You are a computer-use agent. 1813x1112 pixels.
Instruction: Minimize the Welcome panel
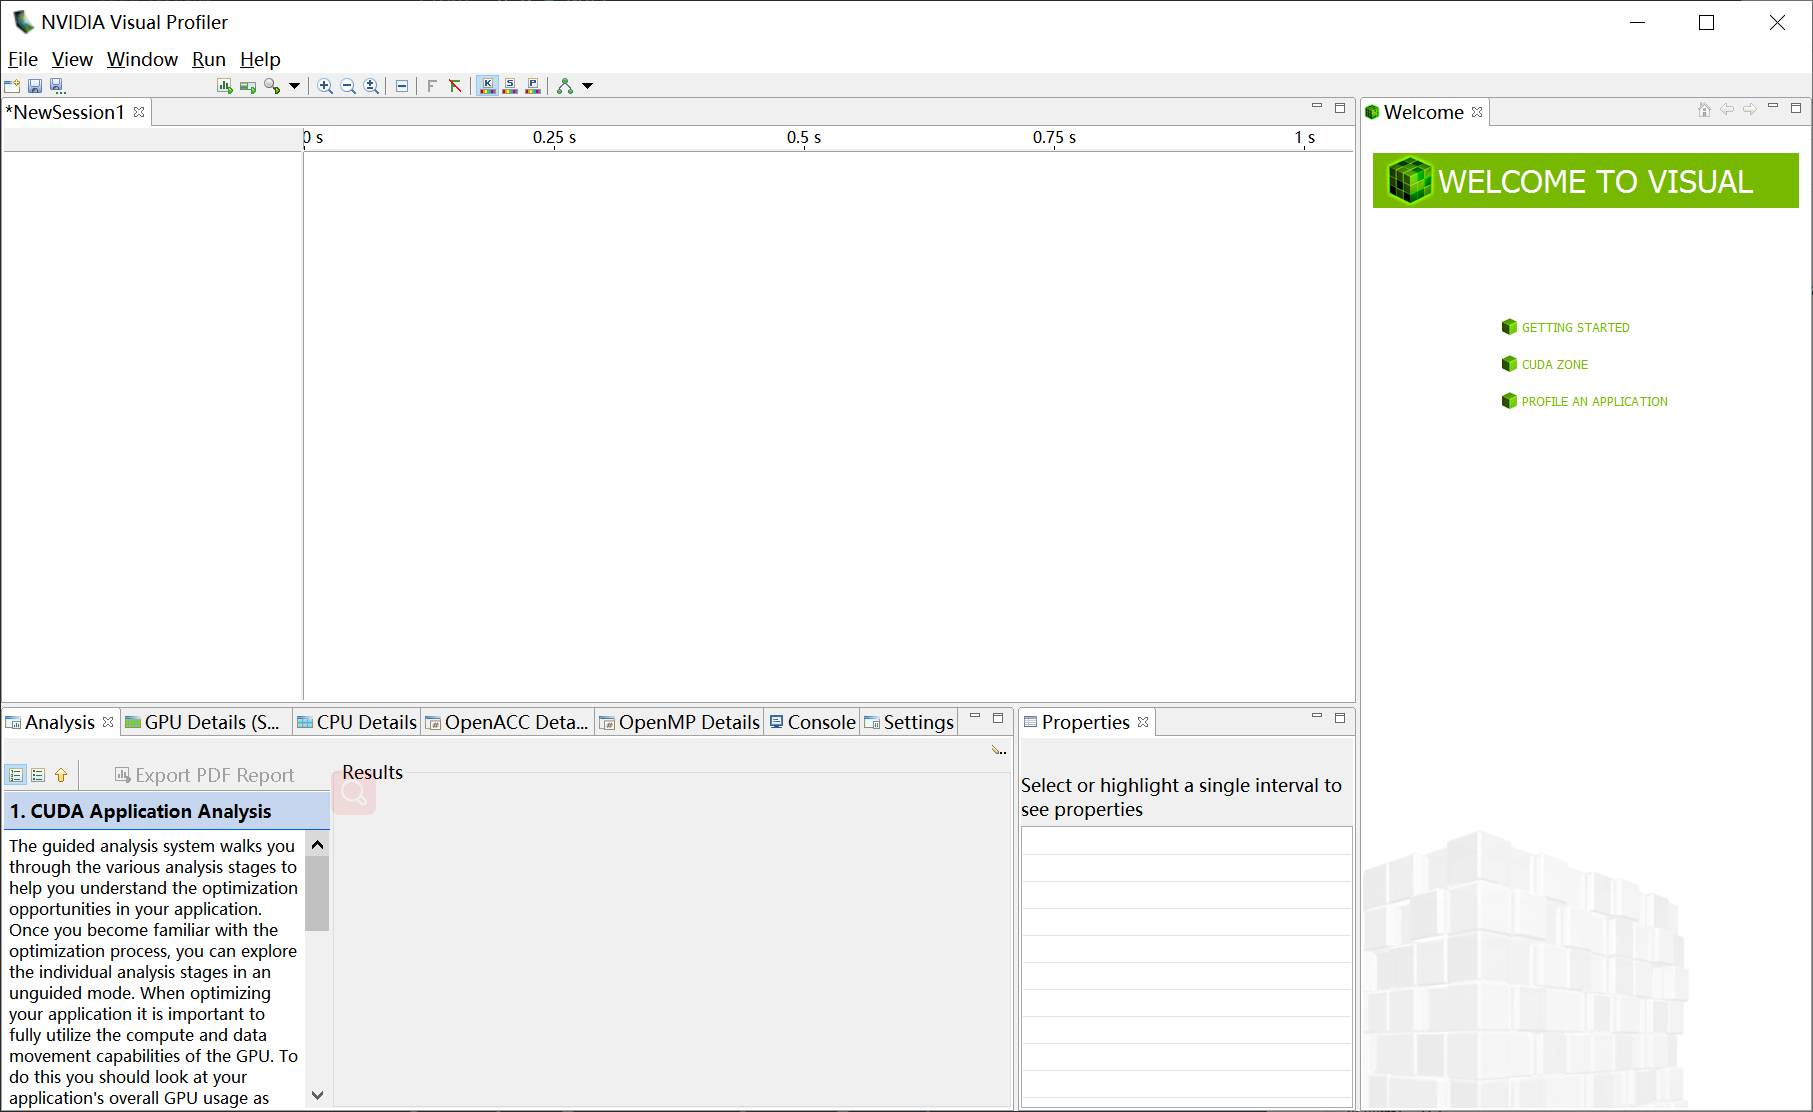[x=1773, y=106]
